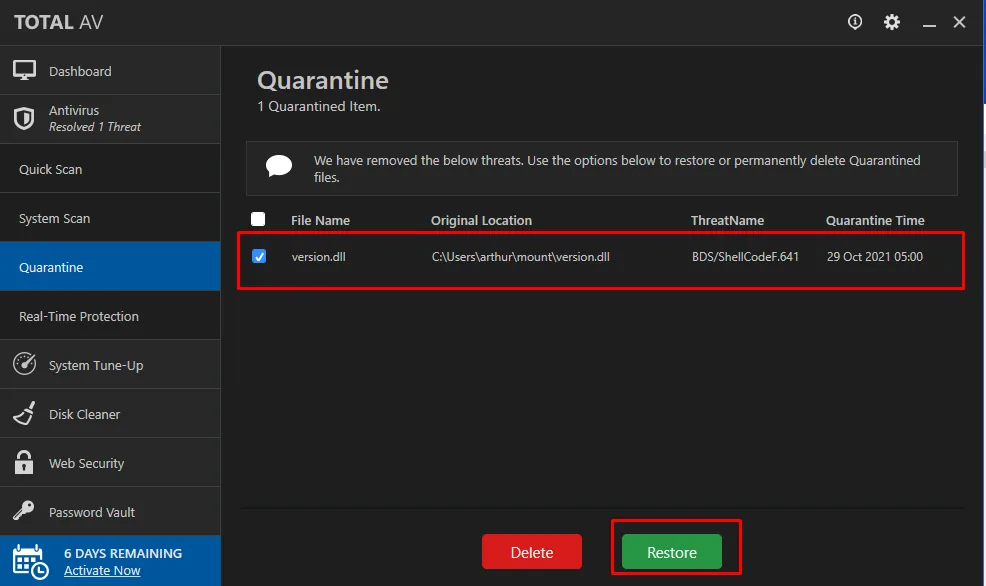Open System Tune-Up
986x586 pixels.
(110, 365)
